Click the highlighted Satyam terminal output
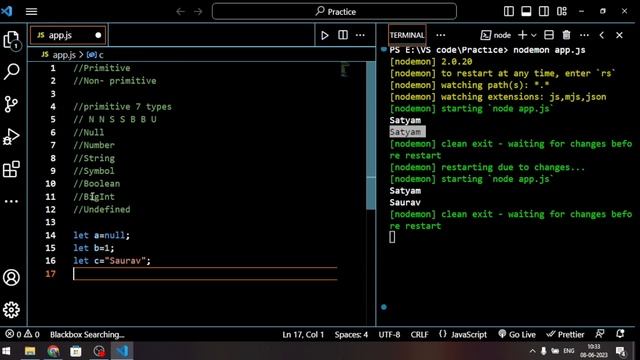Viewport: 640px width, 360px height. 407,132
